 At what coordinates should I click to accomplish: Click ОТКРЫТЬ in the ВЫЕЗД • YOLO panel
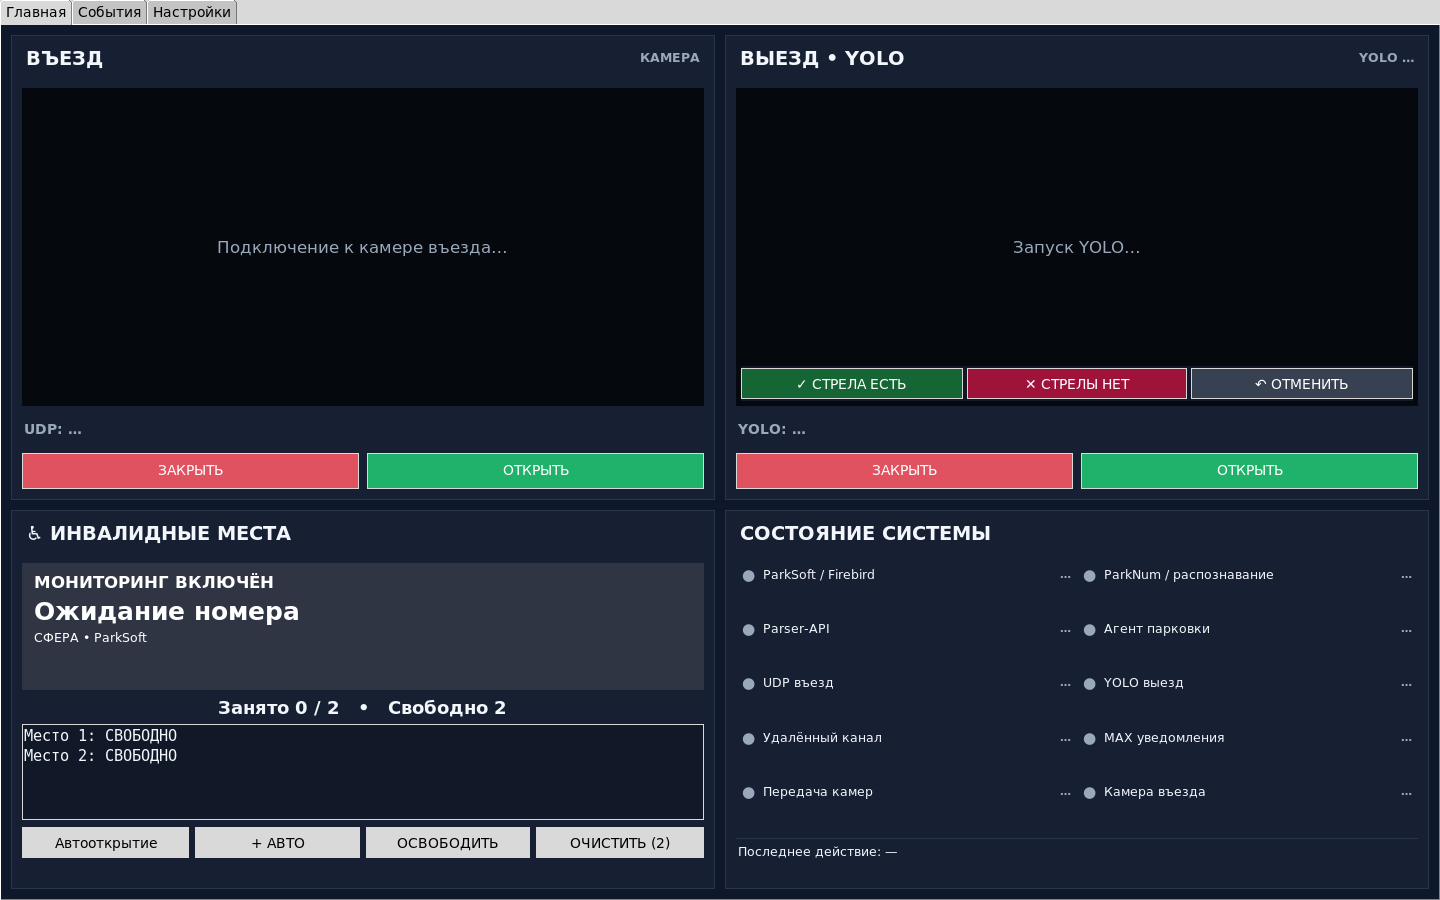tap(1249, 471)
